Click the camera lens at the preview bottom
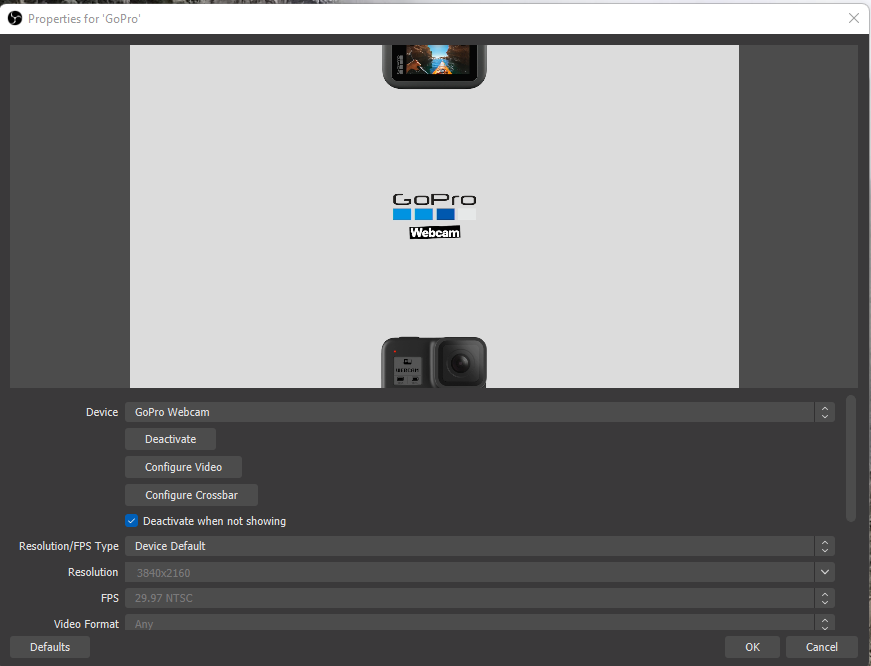 tap(460, 363)
